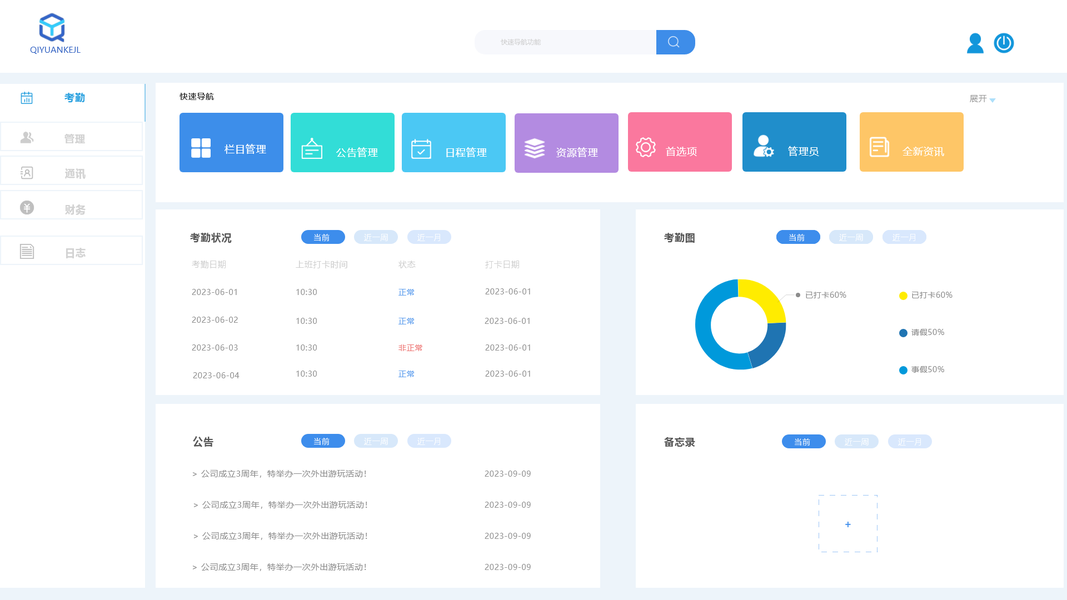Image resolution: width=1067 pixels, height=600 pixels.
Task: Click the 考勤日期 cell 2023-06-04
Action: click(x=216, y=376)
